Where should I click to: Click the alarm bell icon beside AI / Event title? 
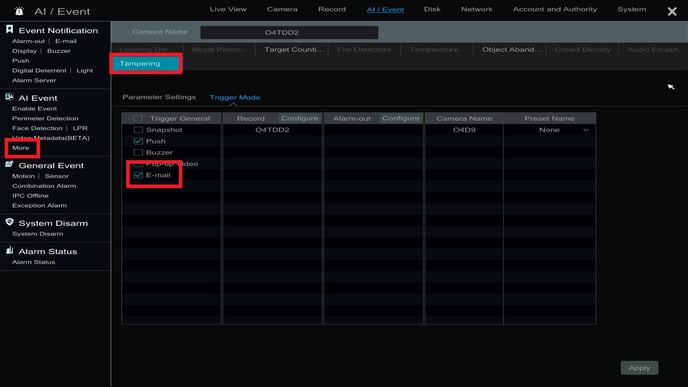[x=19, y=11]
